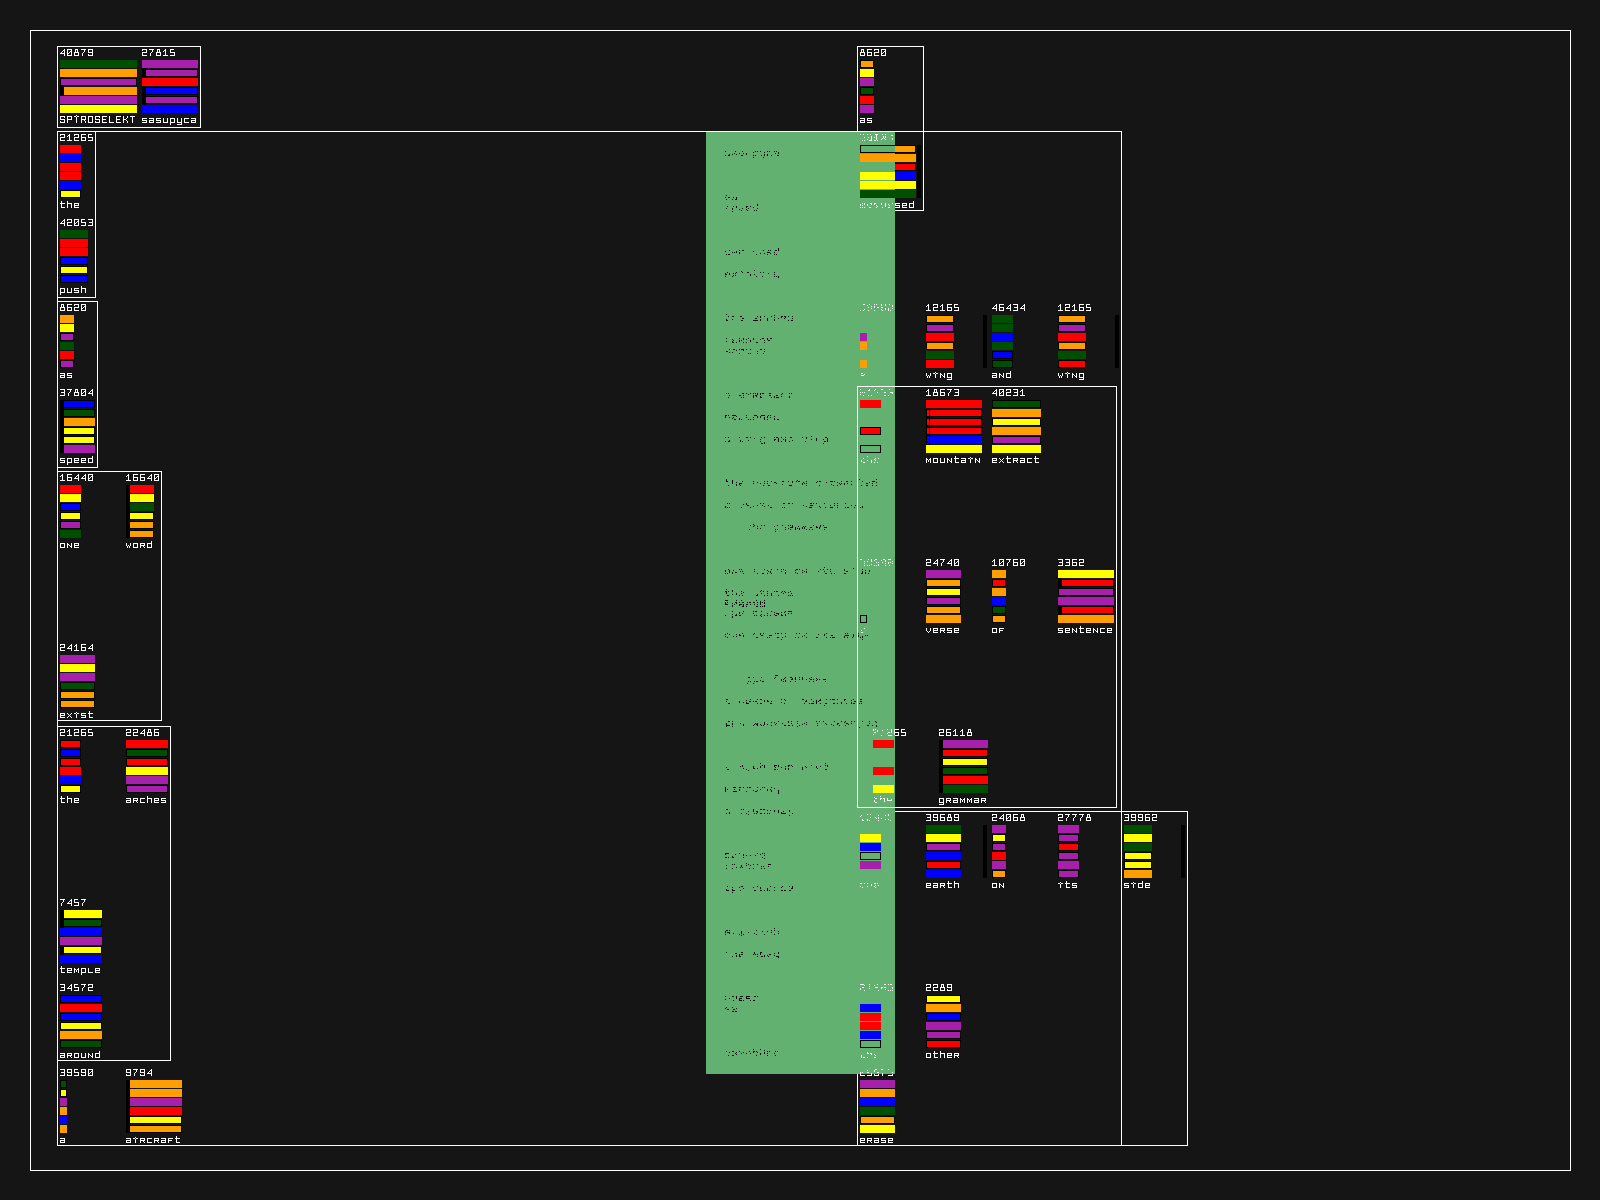1600x1200 pixels.
Task: Select the around token thumbnail
Action: (x=81, y=1021)
